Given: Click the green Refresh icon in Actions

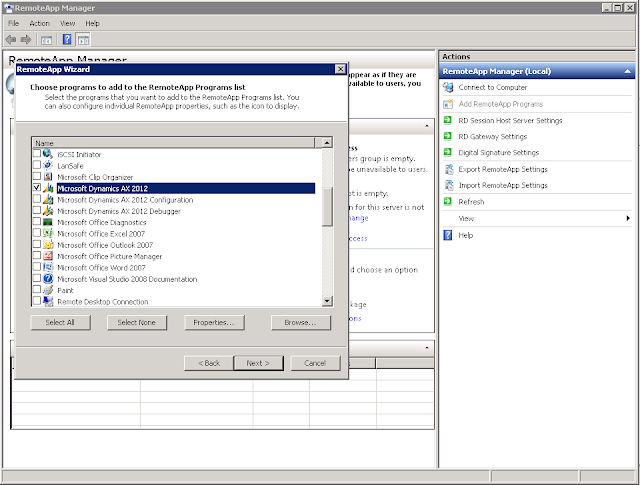Looking at the screenshot, I should coord(448,201).
